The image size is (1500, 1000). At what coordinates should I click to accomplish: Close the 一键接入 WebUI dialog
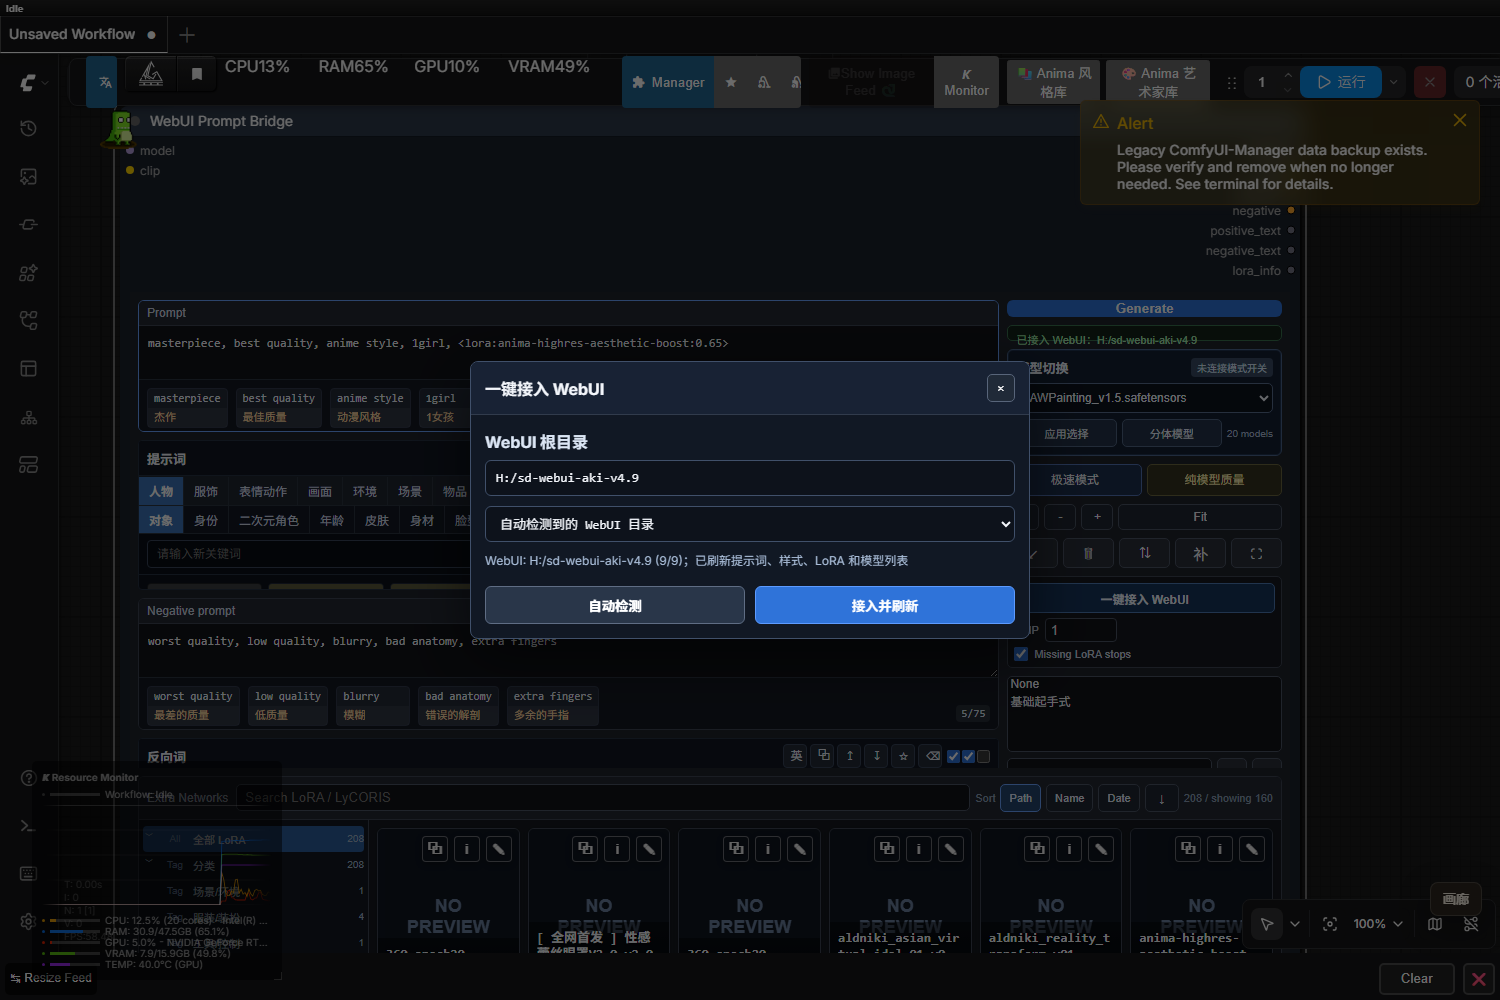pyautogui.click(x=1001, y=388)
